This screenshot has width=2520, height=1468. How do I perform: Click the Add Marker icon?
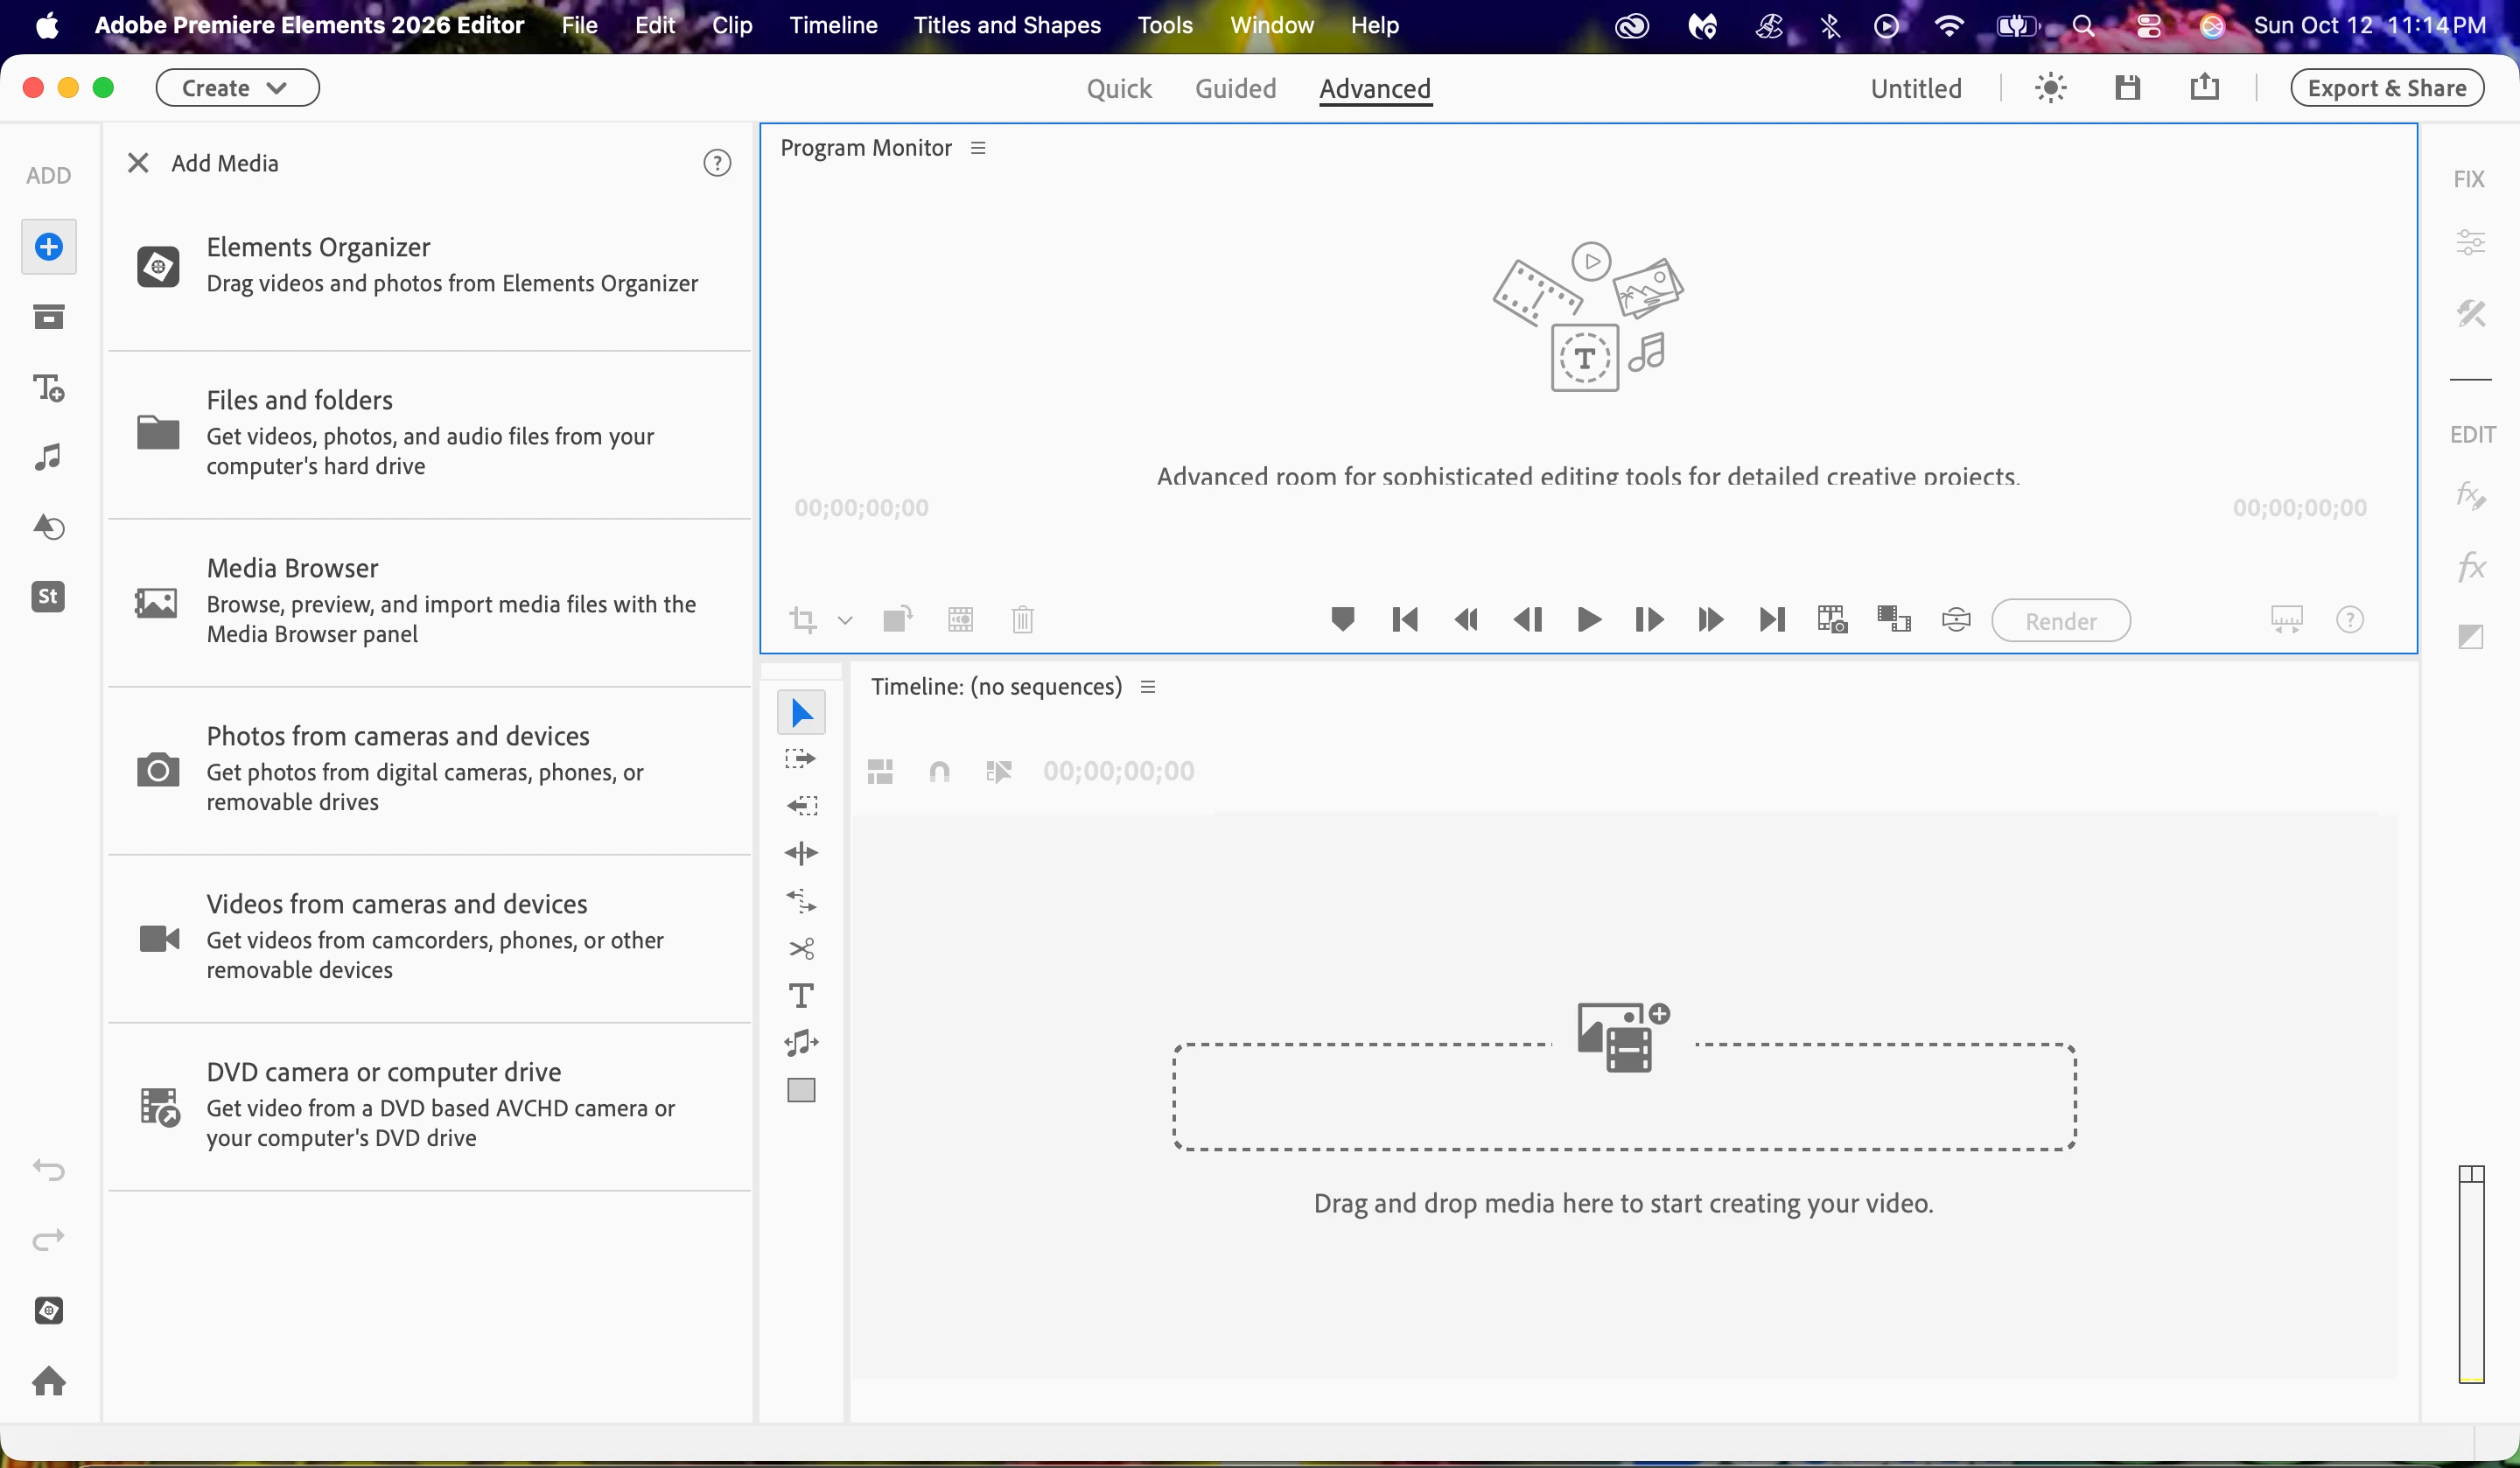coord(1342,620)
